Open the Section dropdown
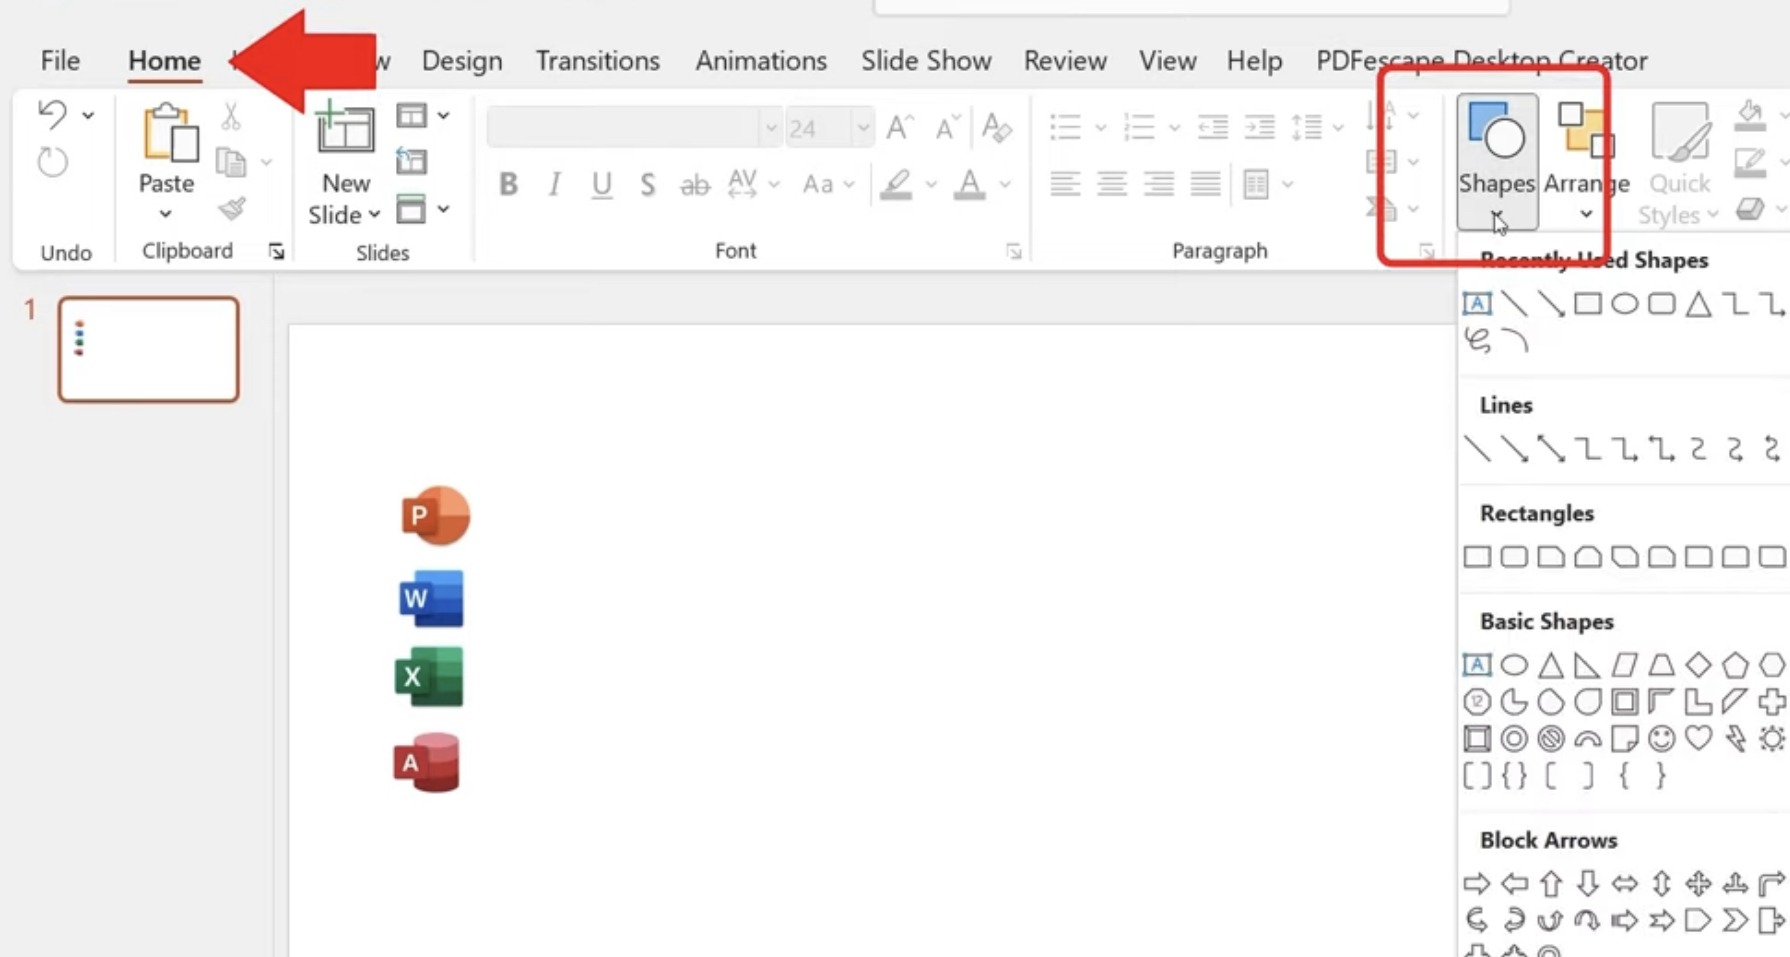Viewport: 1790px width, 957px height. [422, 209]
